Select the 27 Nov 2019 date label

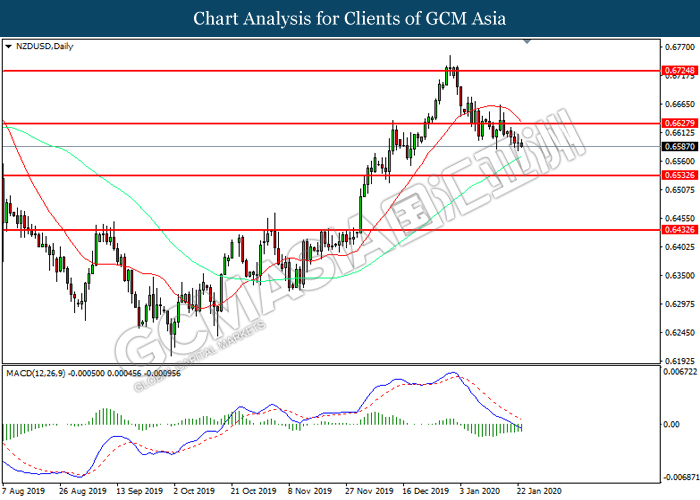(369, 491)
